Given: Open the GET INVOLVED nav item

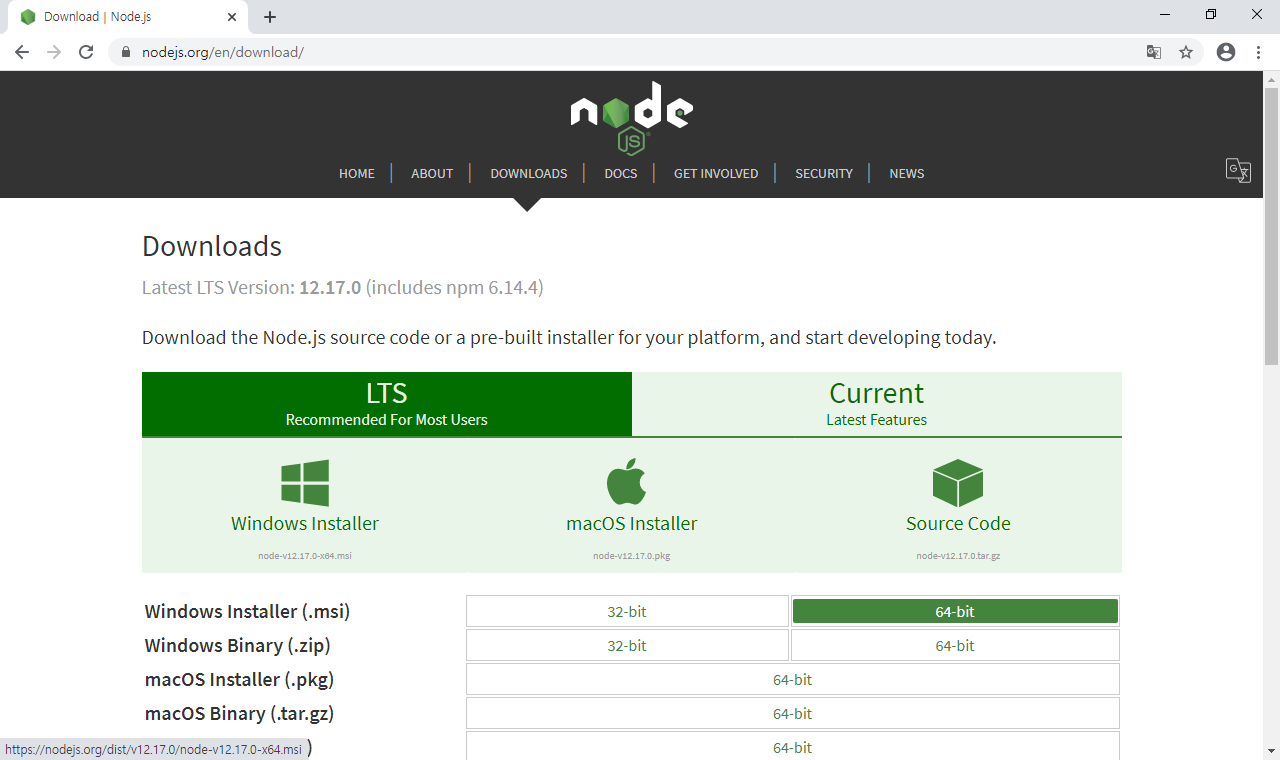Looking at the screenshot, I should pos(716,173).
